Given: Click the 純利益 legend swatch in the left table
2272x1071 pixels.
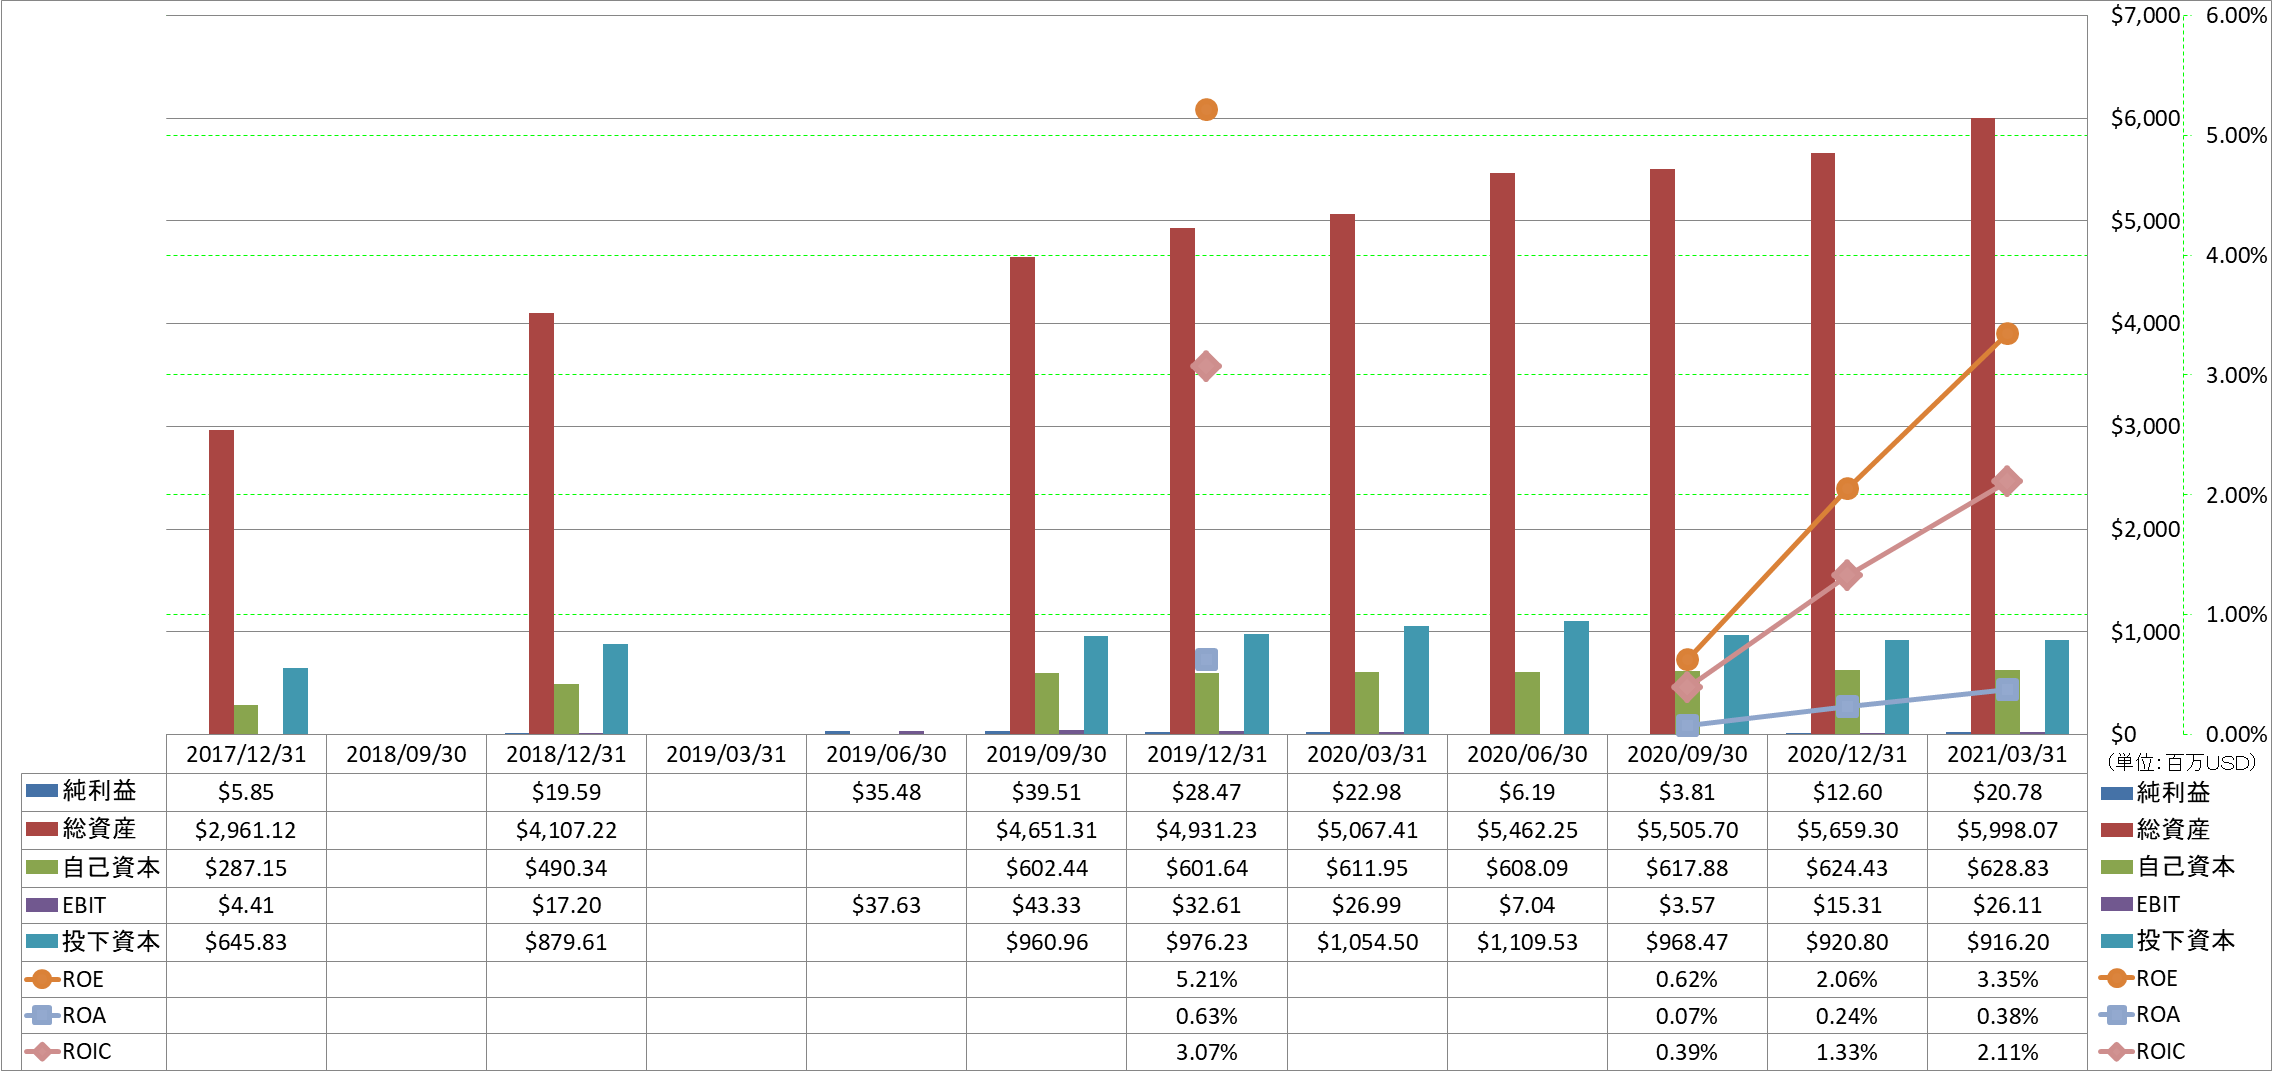Looking at the screenshot, I should (x=41, y=791).
